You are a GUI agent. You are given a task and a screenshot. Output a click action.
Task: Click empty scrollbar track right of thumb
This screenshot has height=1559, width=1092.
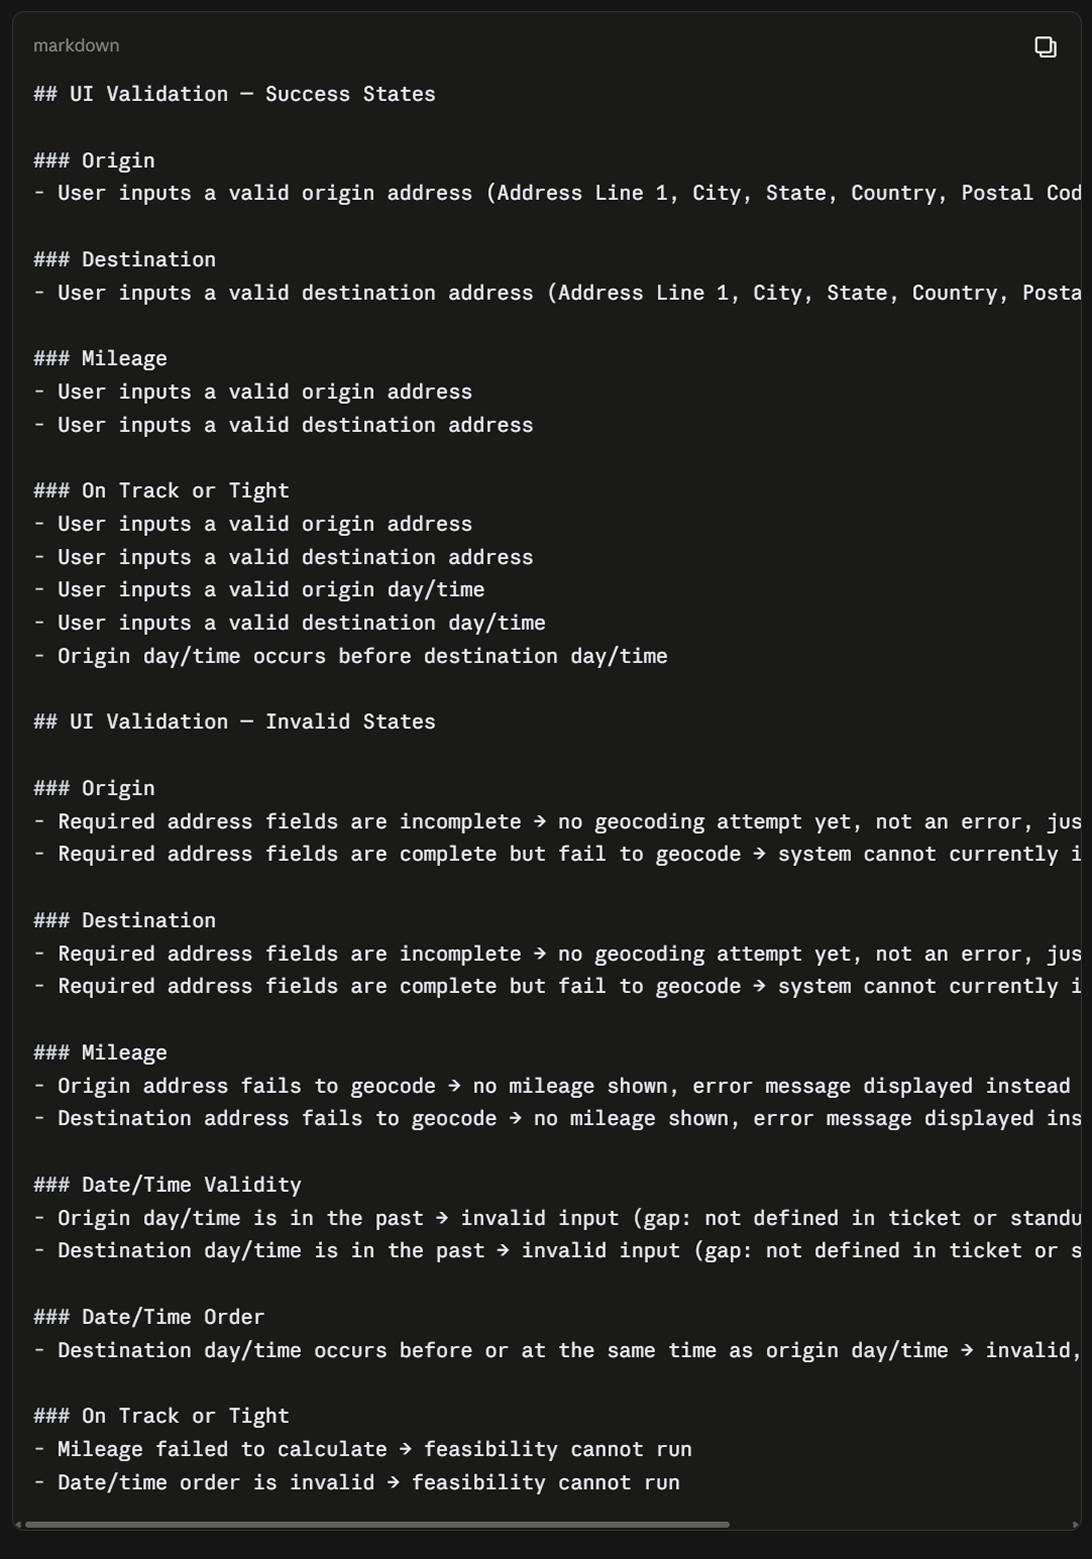coord(900,1525)
